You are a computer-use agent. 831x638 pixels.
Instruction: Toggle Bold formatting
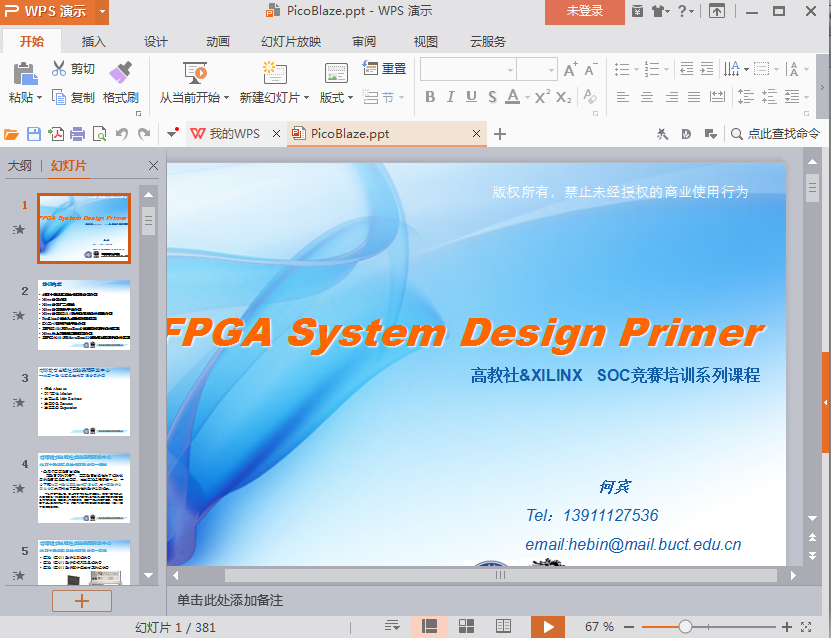click(x=430, y=97)
